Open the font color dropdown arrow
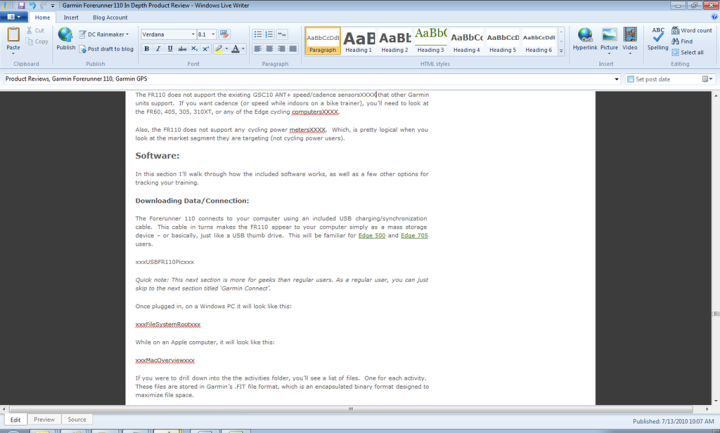The height and width of the screenshot is (433, 720). click(243, 49)
